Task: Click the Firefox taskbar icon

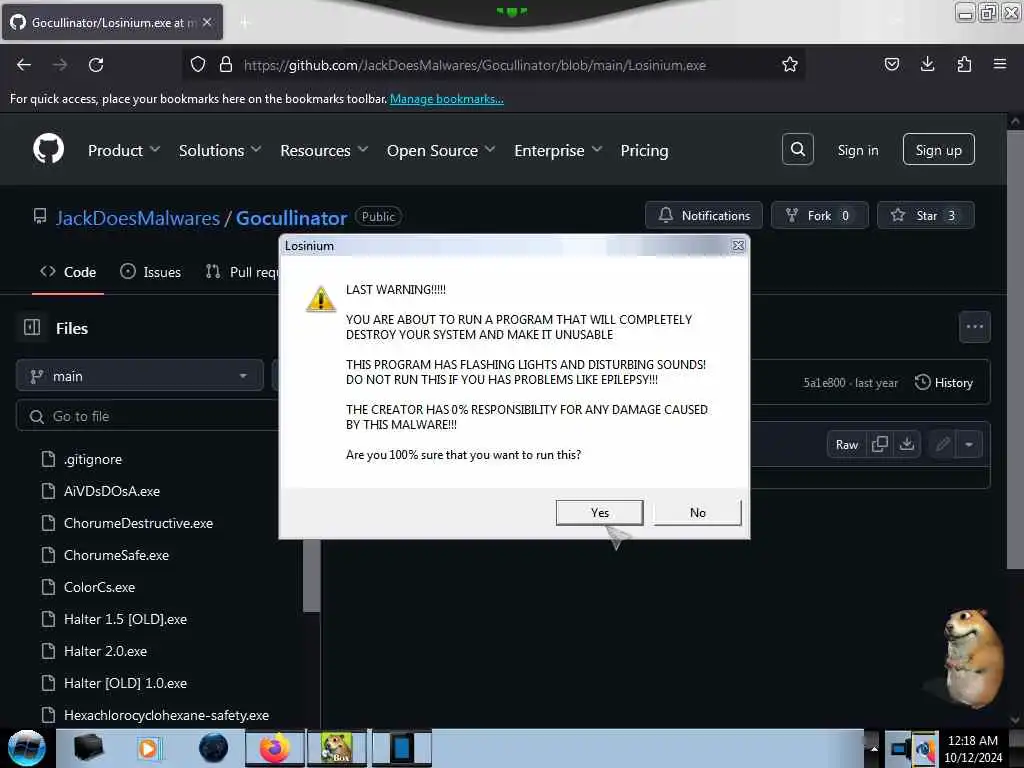Action: point(274,748)
